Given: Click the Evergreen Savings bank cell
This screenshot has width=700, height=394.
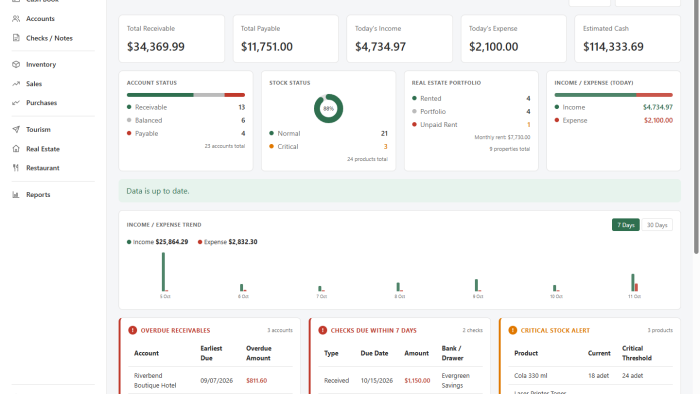Looking at the screenshot, I should click(x=456, y=381).
